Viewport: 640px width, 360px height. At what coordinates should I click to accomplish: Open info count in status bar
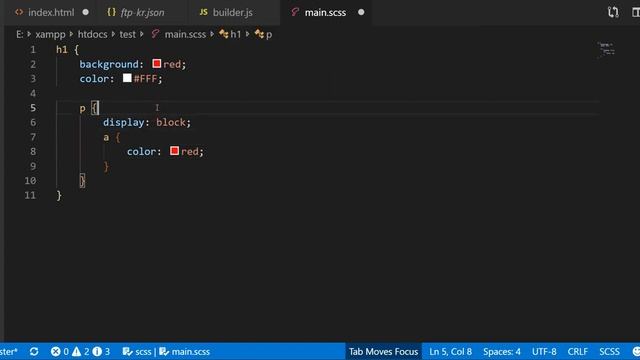[x=101, y=351]
